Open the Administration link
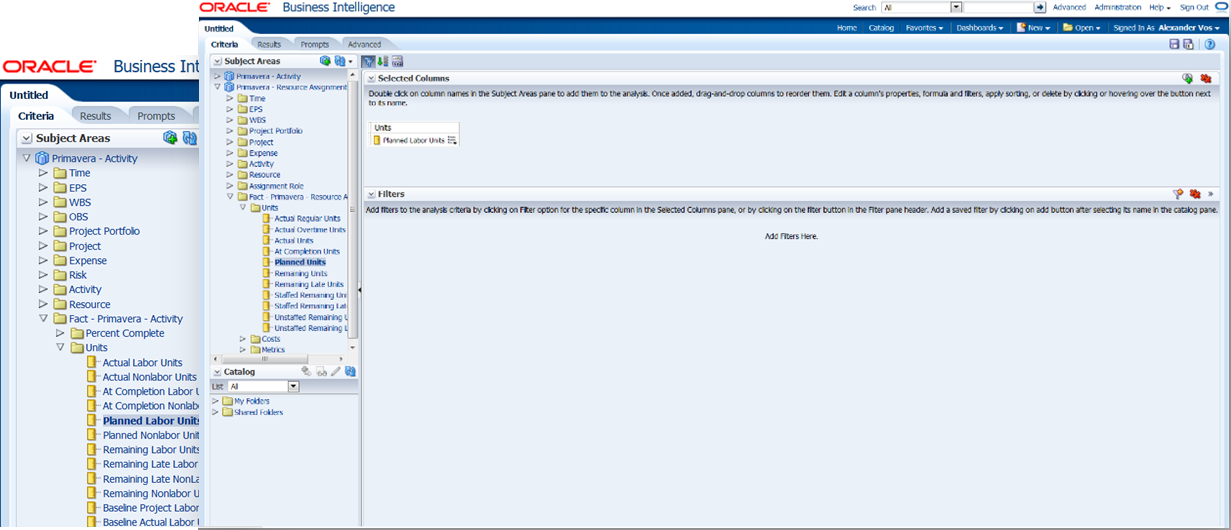The height and width of the screenshot is (530, 1231). tap(1118, 7)
